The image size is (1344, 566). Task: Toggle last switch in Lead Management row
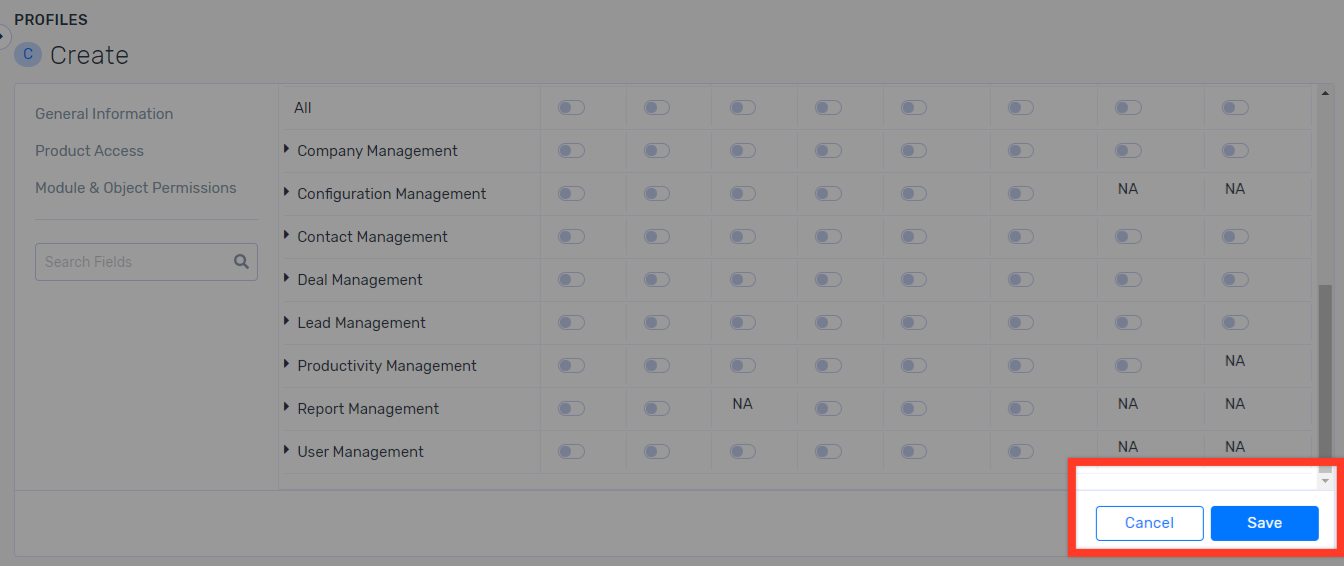tap(1235, 323)
